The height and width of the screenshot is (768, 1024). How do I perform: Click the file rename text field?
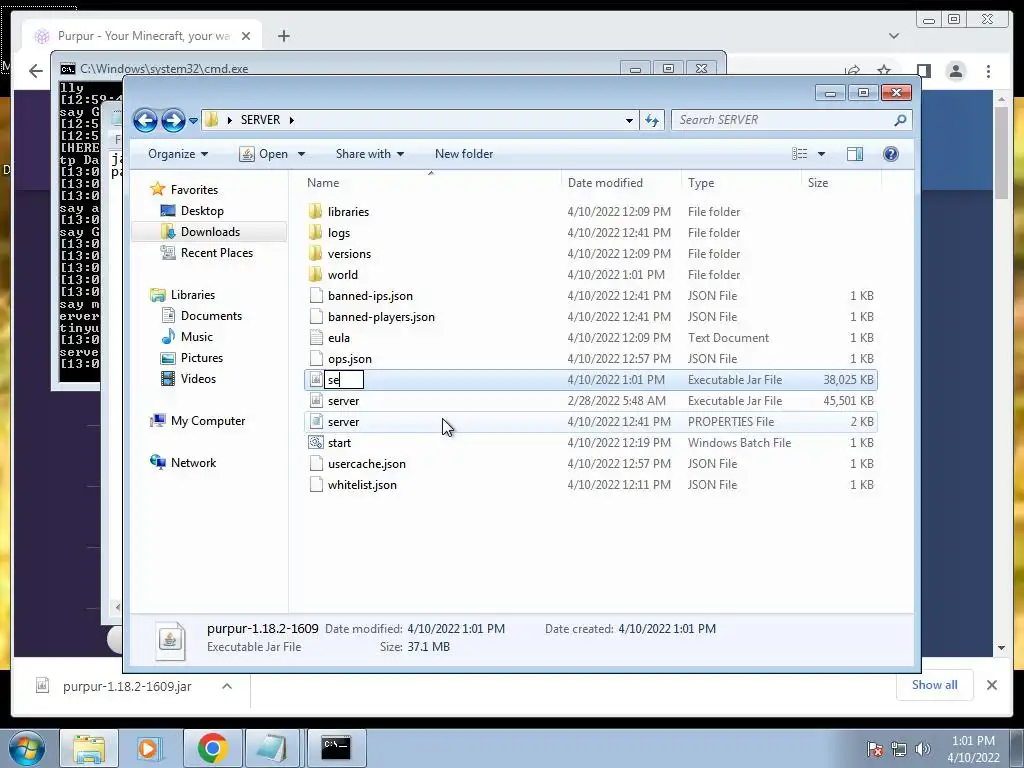[344, 379]
